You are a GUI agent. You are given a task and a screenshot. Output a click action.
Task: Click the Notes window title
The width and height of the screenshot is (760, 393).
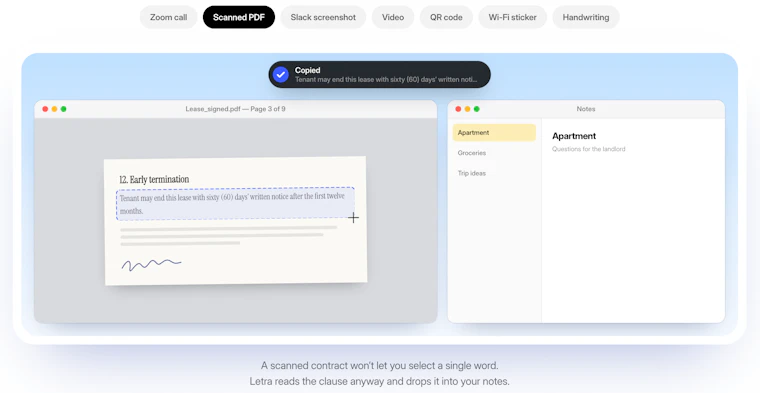[586, 109]
